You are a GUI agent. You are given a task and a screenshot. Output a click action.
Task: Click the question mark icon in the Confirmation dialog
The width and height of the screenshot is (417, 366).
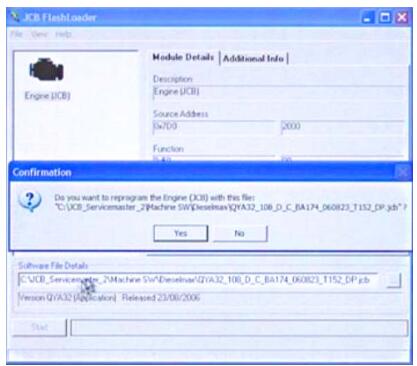coord(30,201)
